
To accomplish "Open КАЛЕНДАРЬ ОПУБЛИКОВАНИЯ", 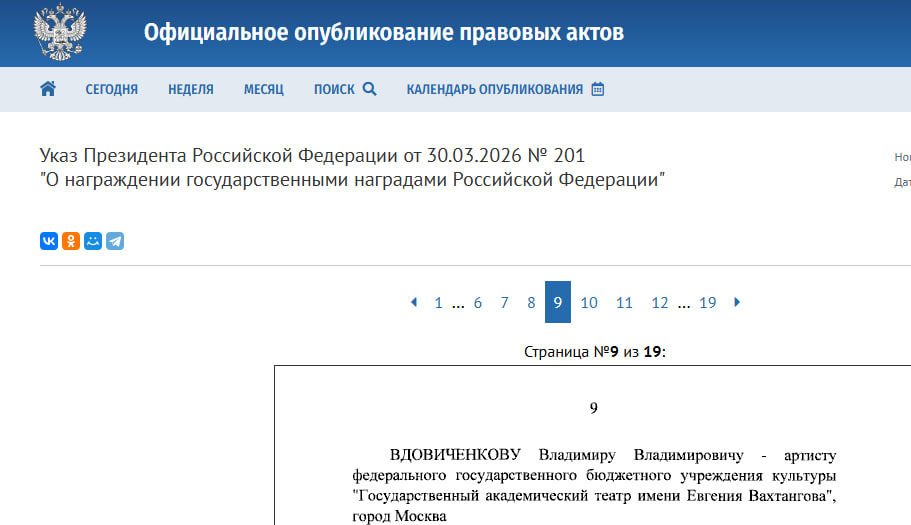I will coord(505,89).
